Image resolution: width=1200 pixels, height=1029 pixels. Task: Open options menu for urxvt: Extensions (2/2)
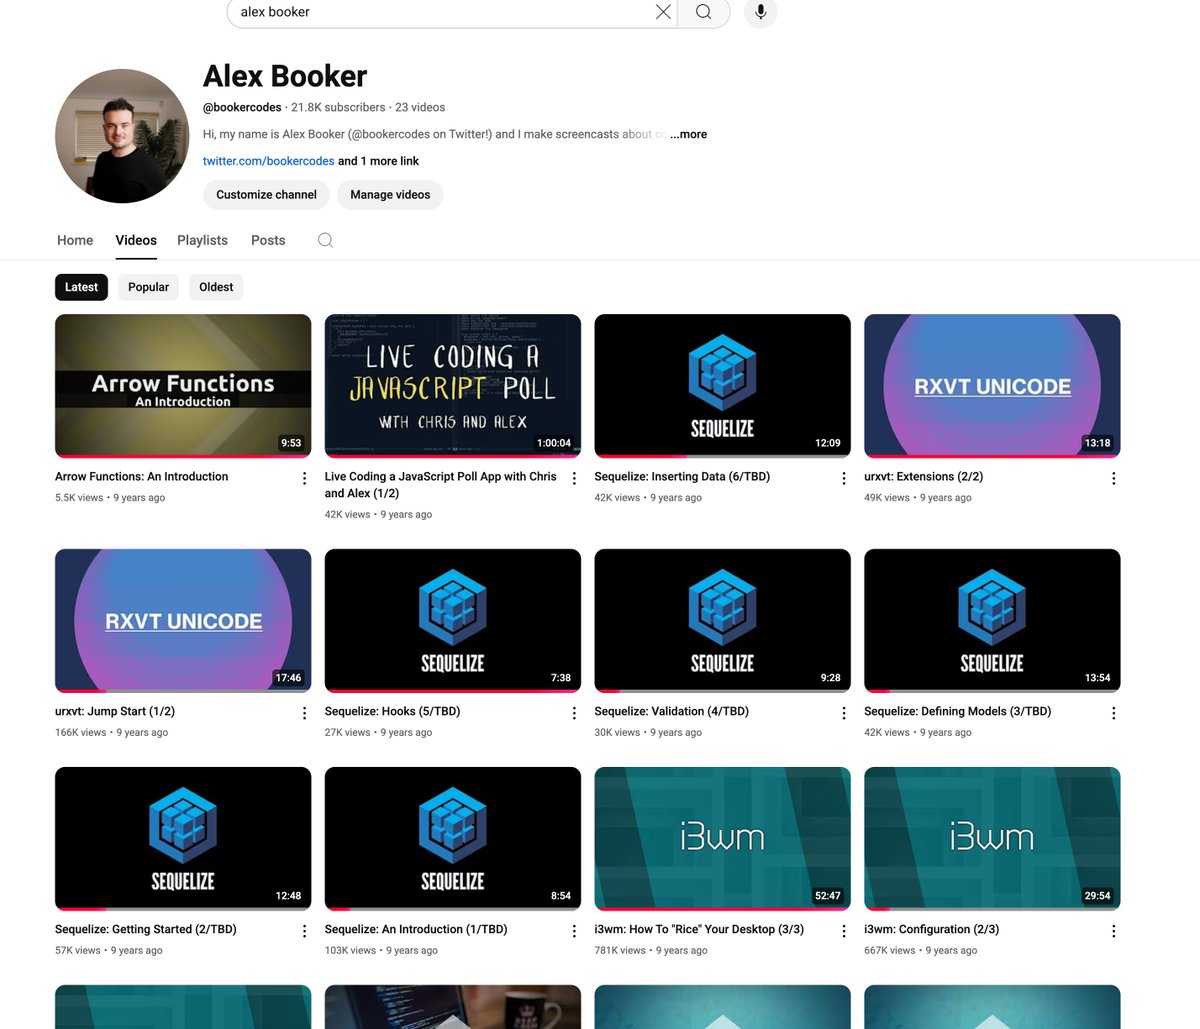(x=1113, y=479)
